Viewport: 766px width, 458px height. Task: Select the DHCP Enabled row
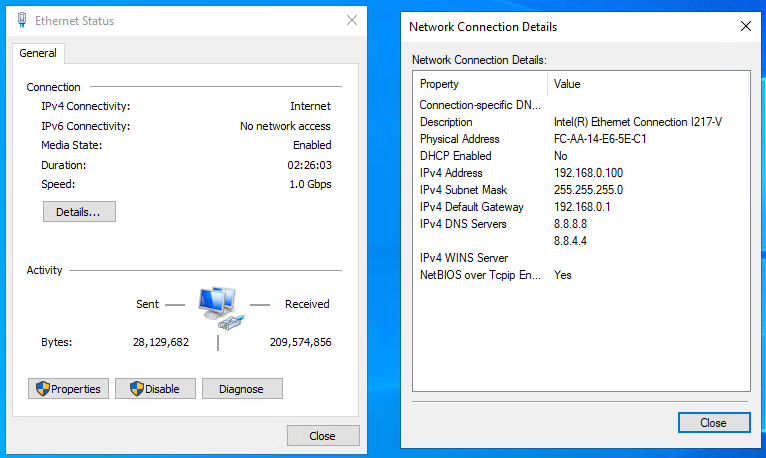(581, 156)
